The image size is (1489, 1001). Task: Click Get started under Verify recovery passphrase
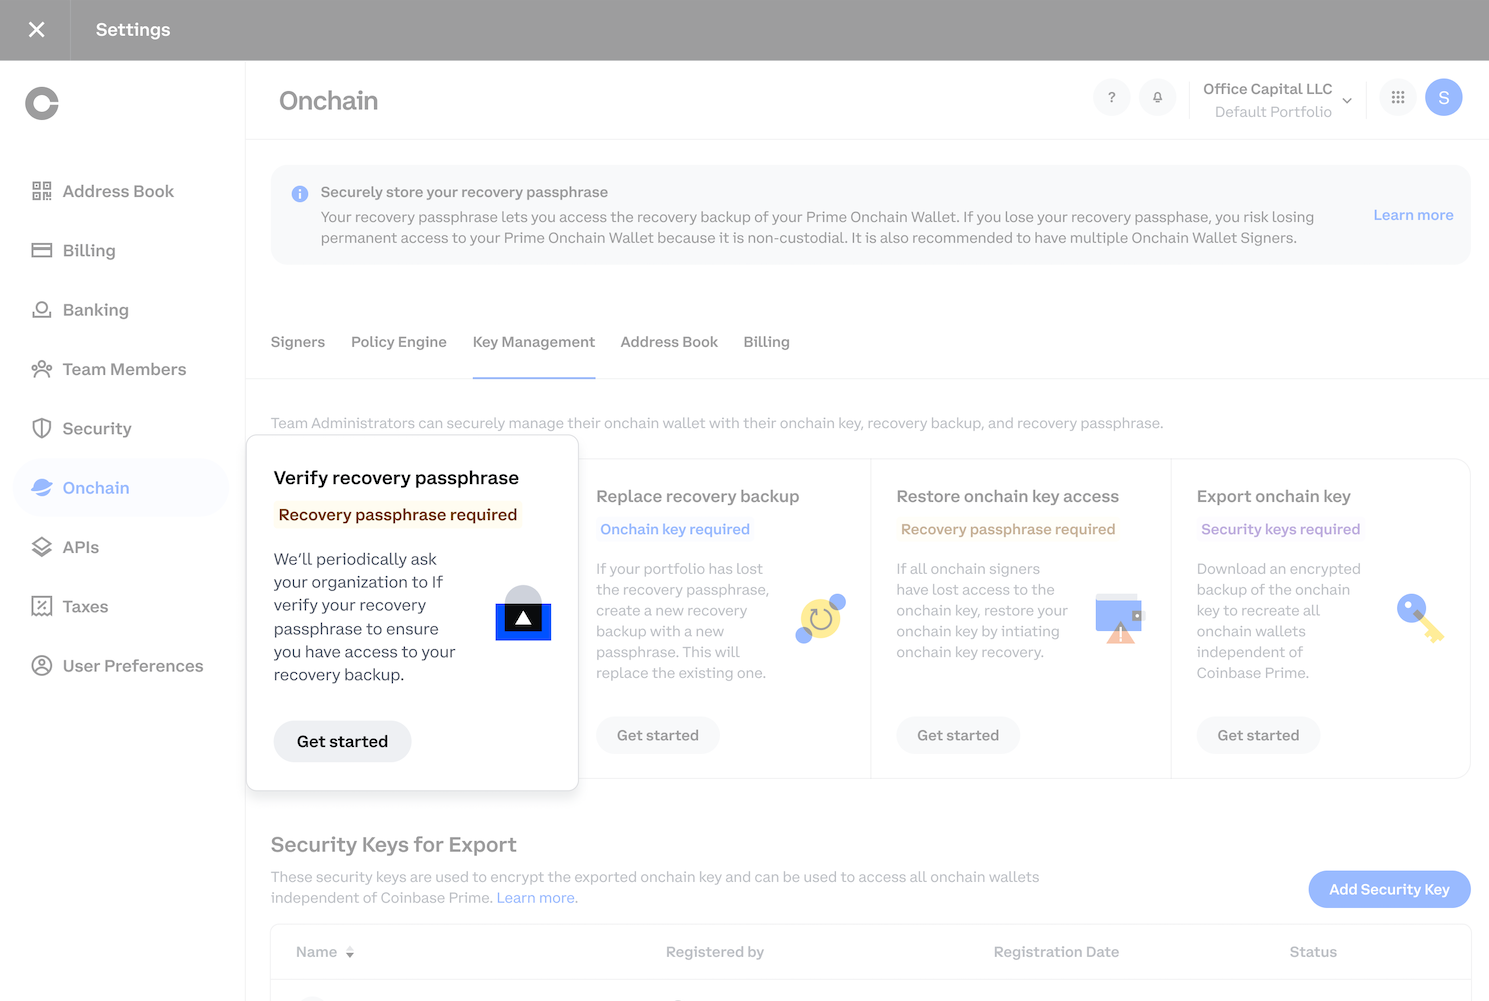point(342,741)
